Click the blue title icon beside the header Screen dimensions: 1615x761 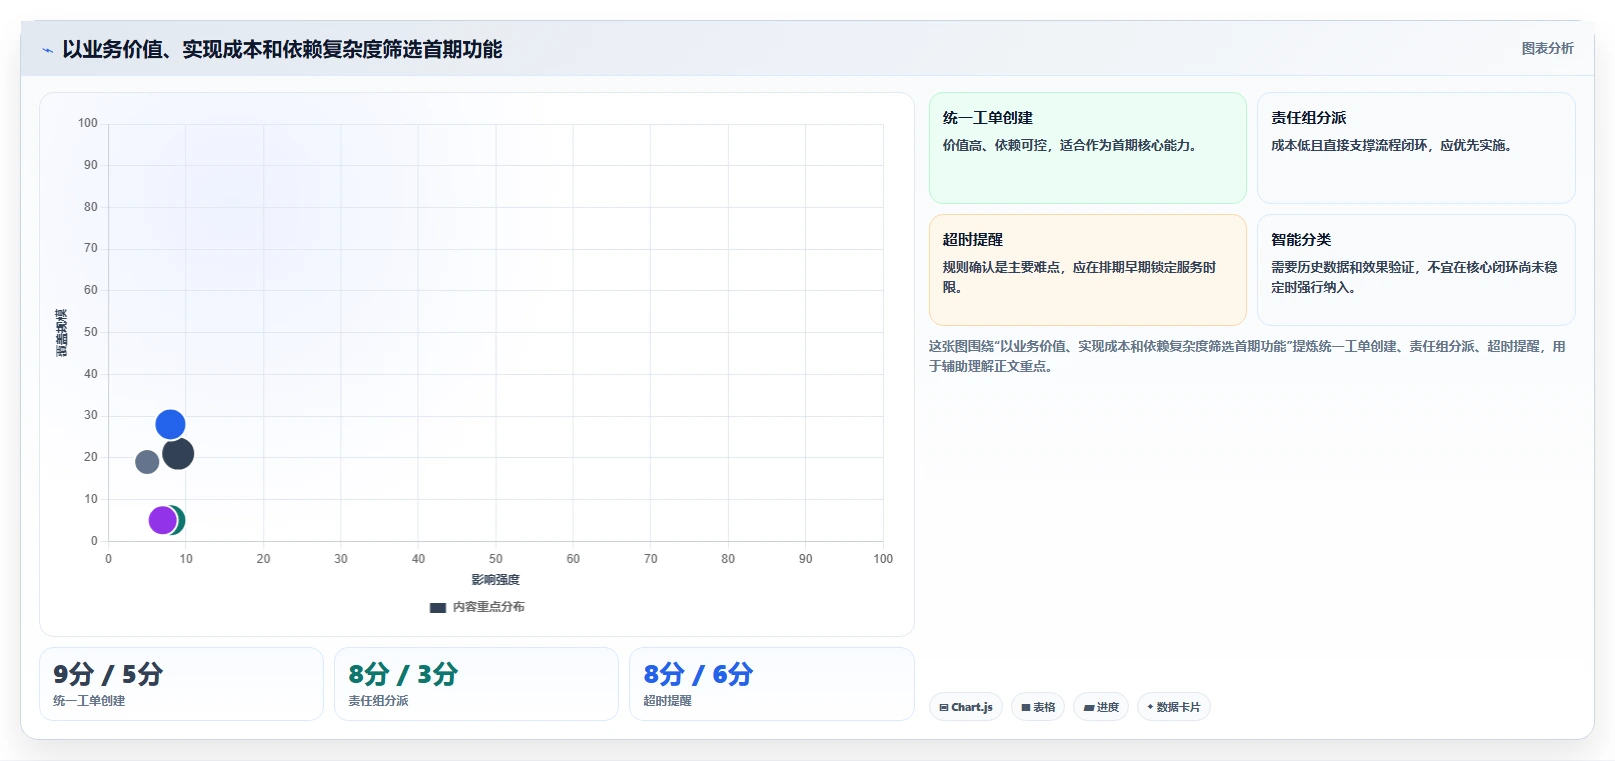pos(47,50)
